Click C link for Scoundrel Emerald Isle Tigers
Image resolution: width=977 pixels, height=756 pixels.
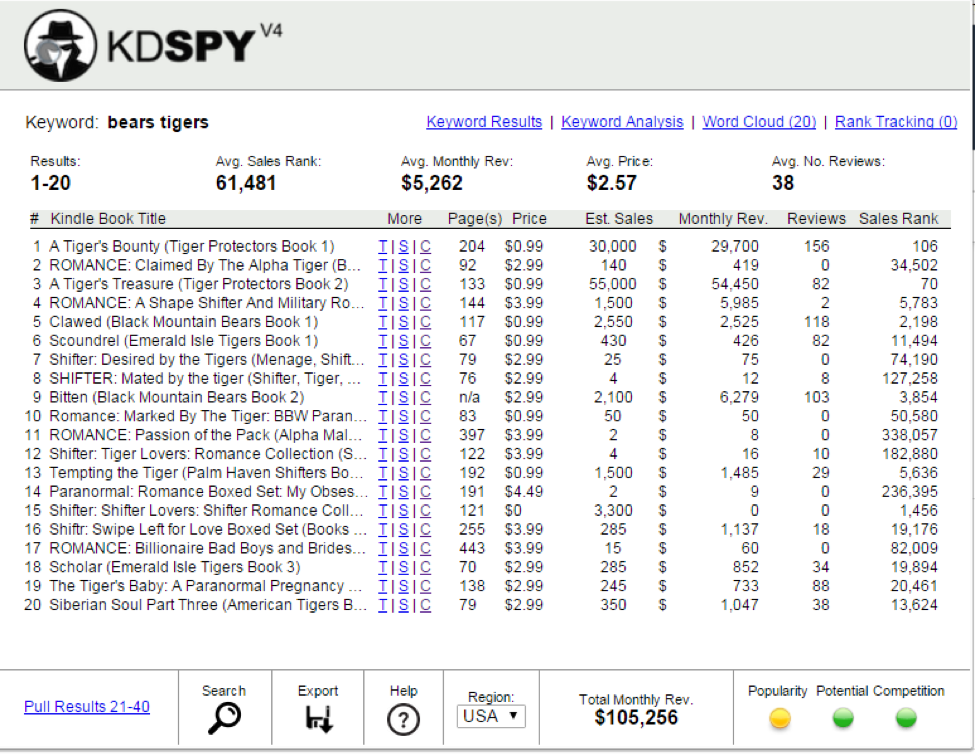tap(425, 341)
